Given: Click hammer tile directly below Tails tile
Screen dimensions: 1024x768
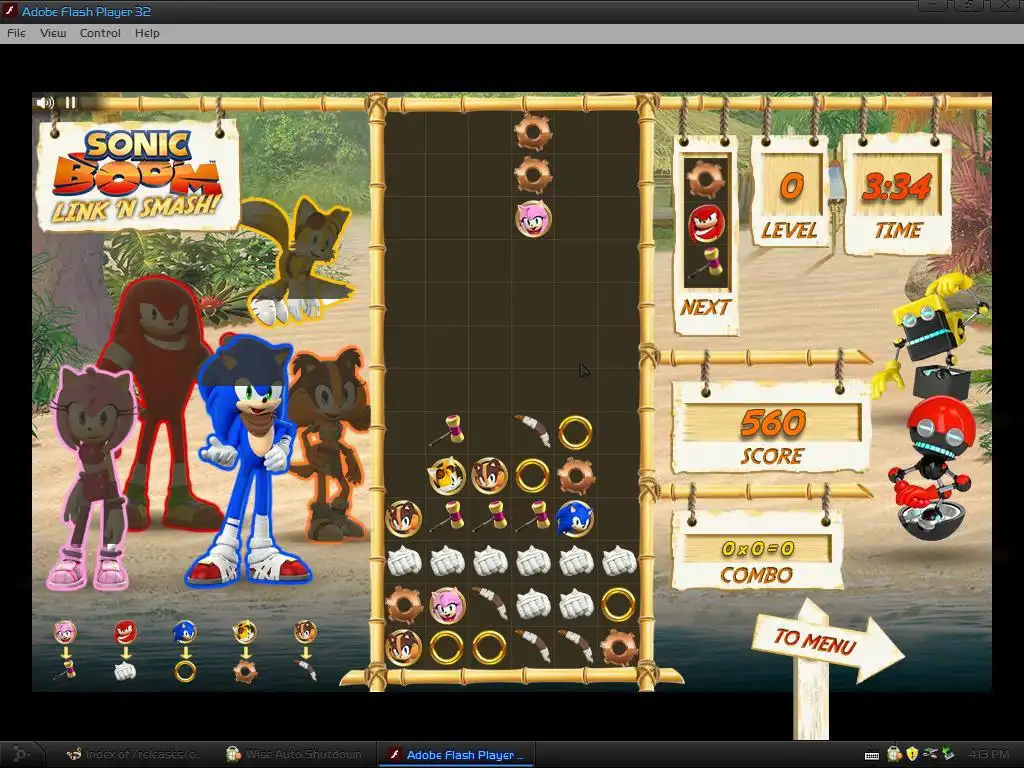Looking at the screenshot, I should point(447,517).
